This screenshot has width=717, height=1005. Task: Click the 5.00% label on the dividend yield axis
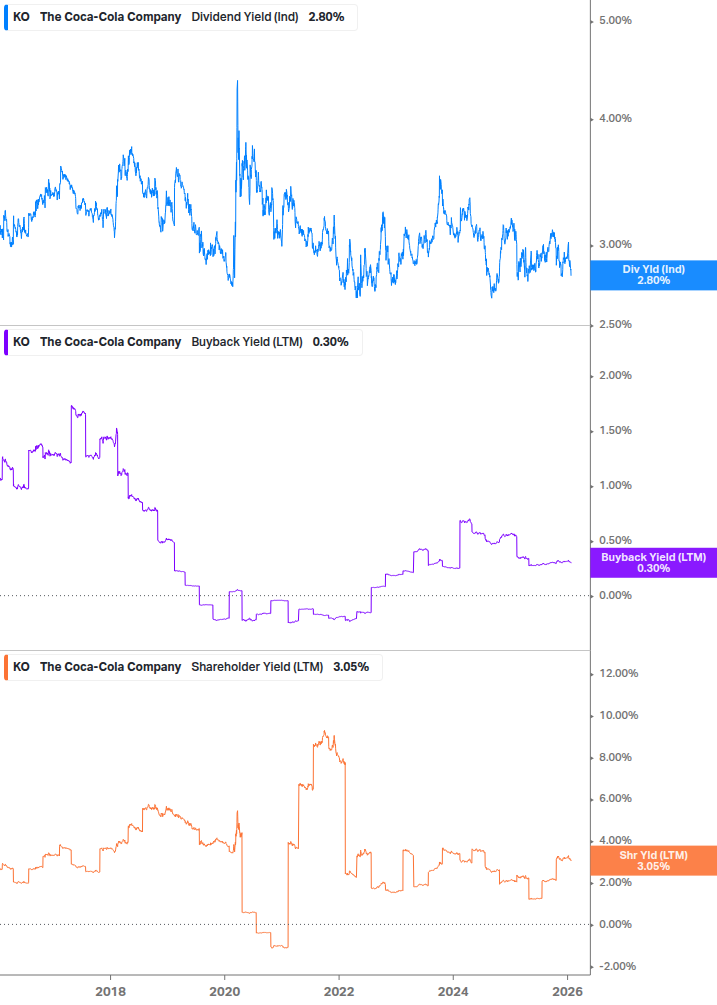[615, 20]
